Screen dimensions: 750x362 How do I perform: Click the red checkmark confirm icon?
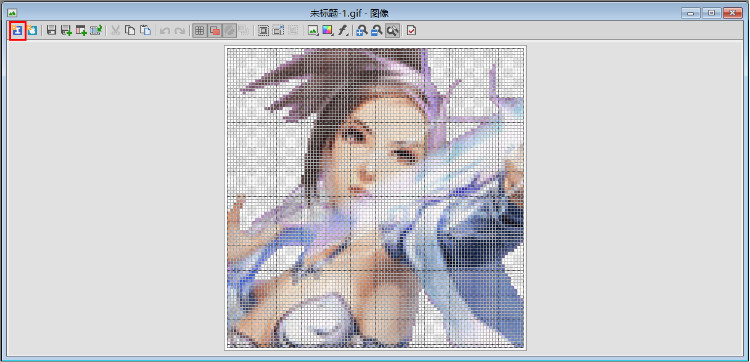point(411,31)
